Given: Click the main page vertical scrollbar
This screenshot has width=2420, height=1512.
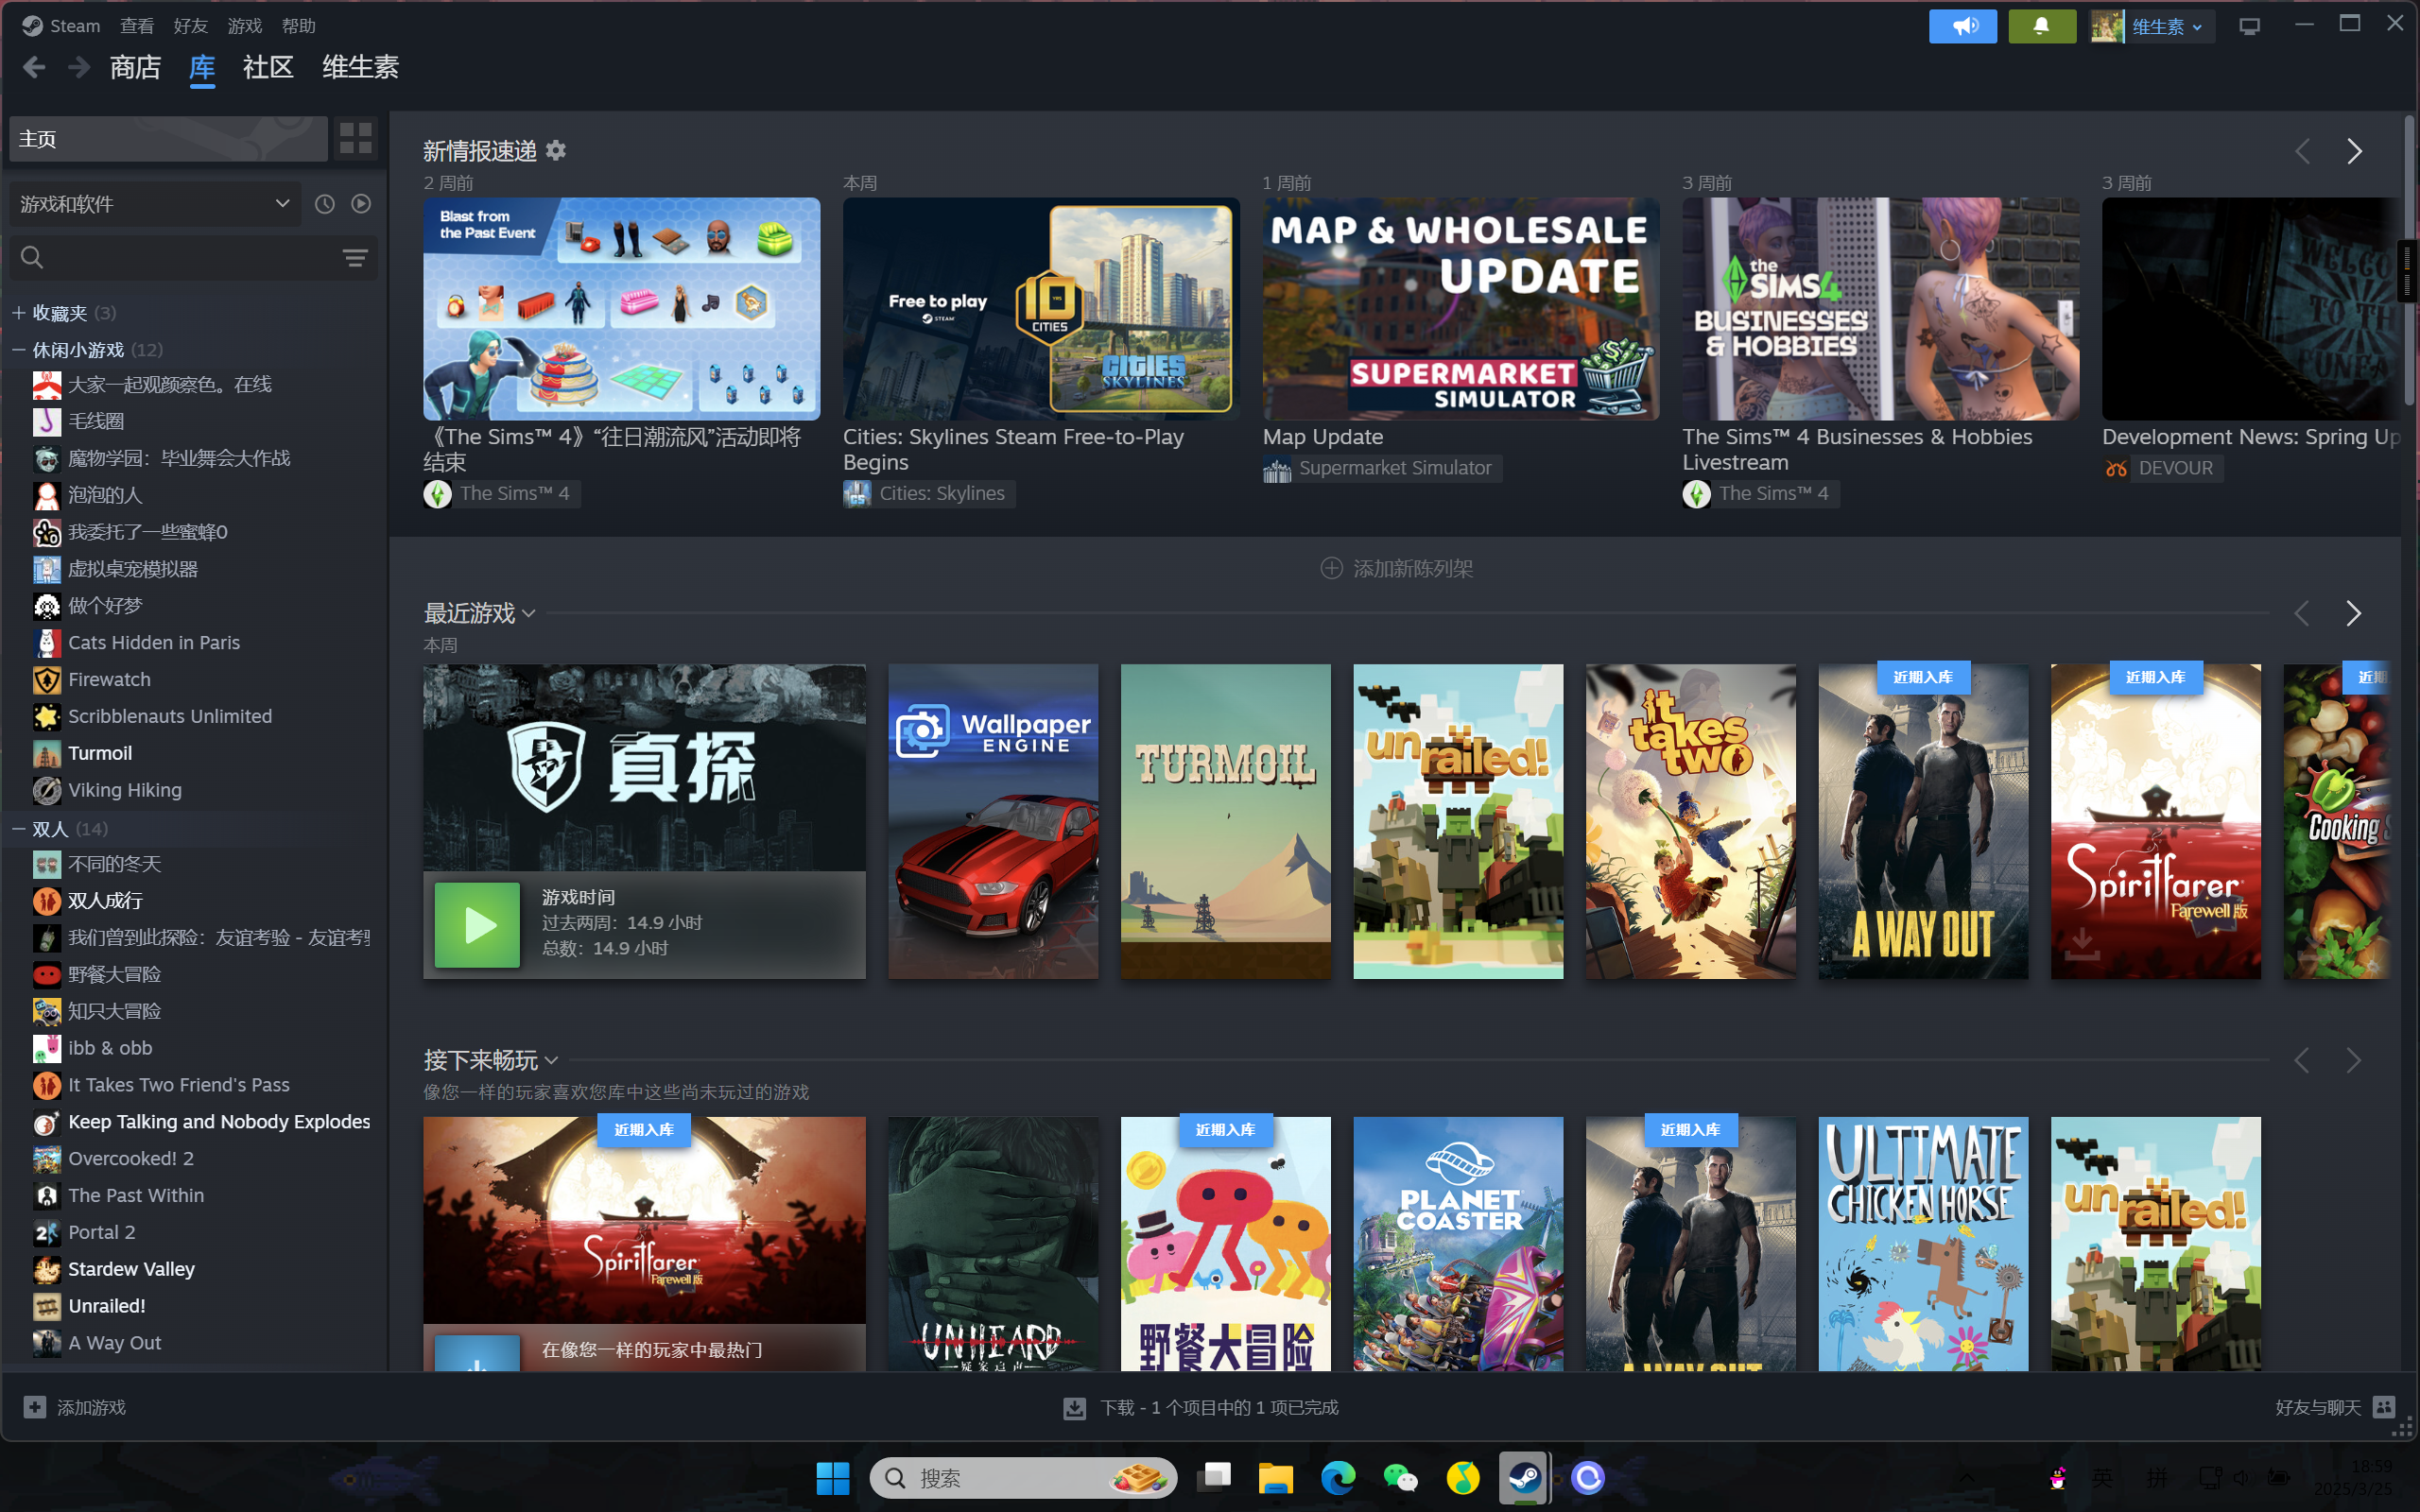Looking at the screenshot, I should pyautogui.click(x=2409, y=260).
